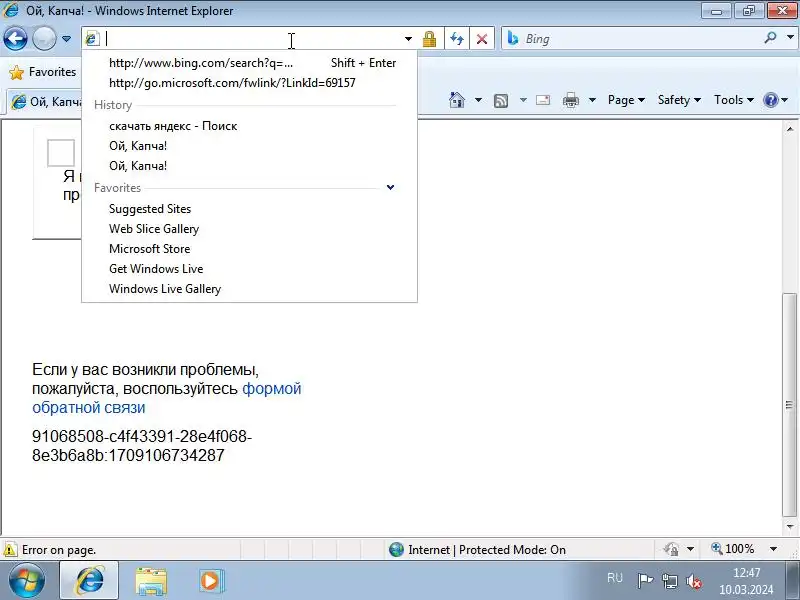Select the Ой, Капча! browser tab
This screenshot has width=800, height=600.
pos(45,102)
